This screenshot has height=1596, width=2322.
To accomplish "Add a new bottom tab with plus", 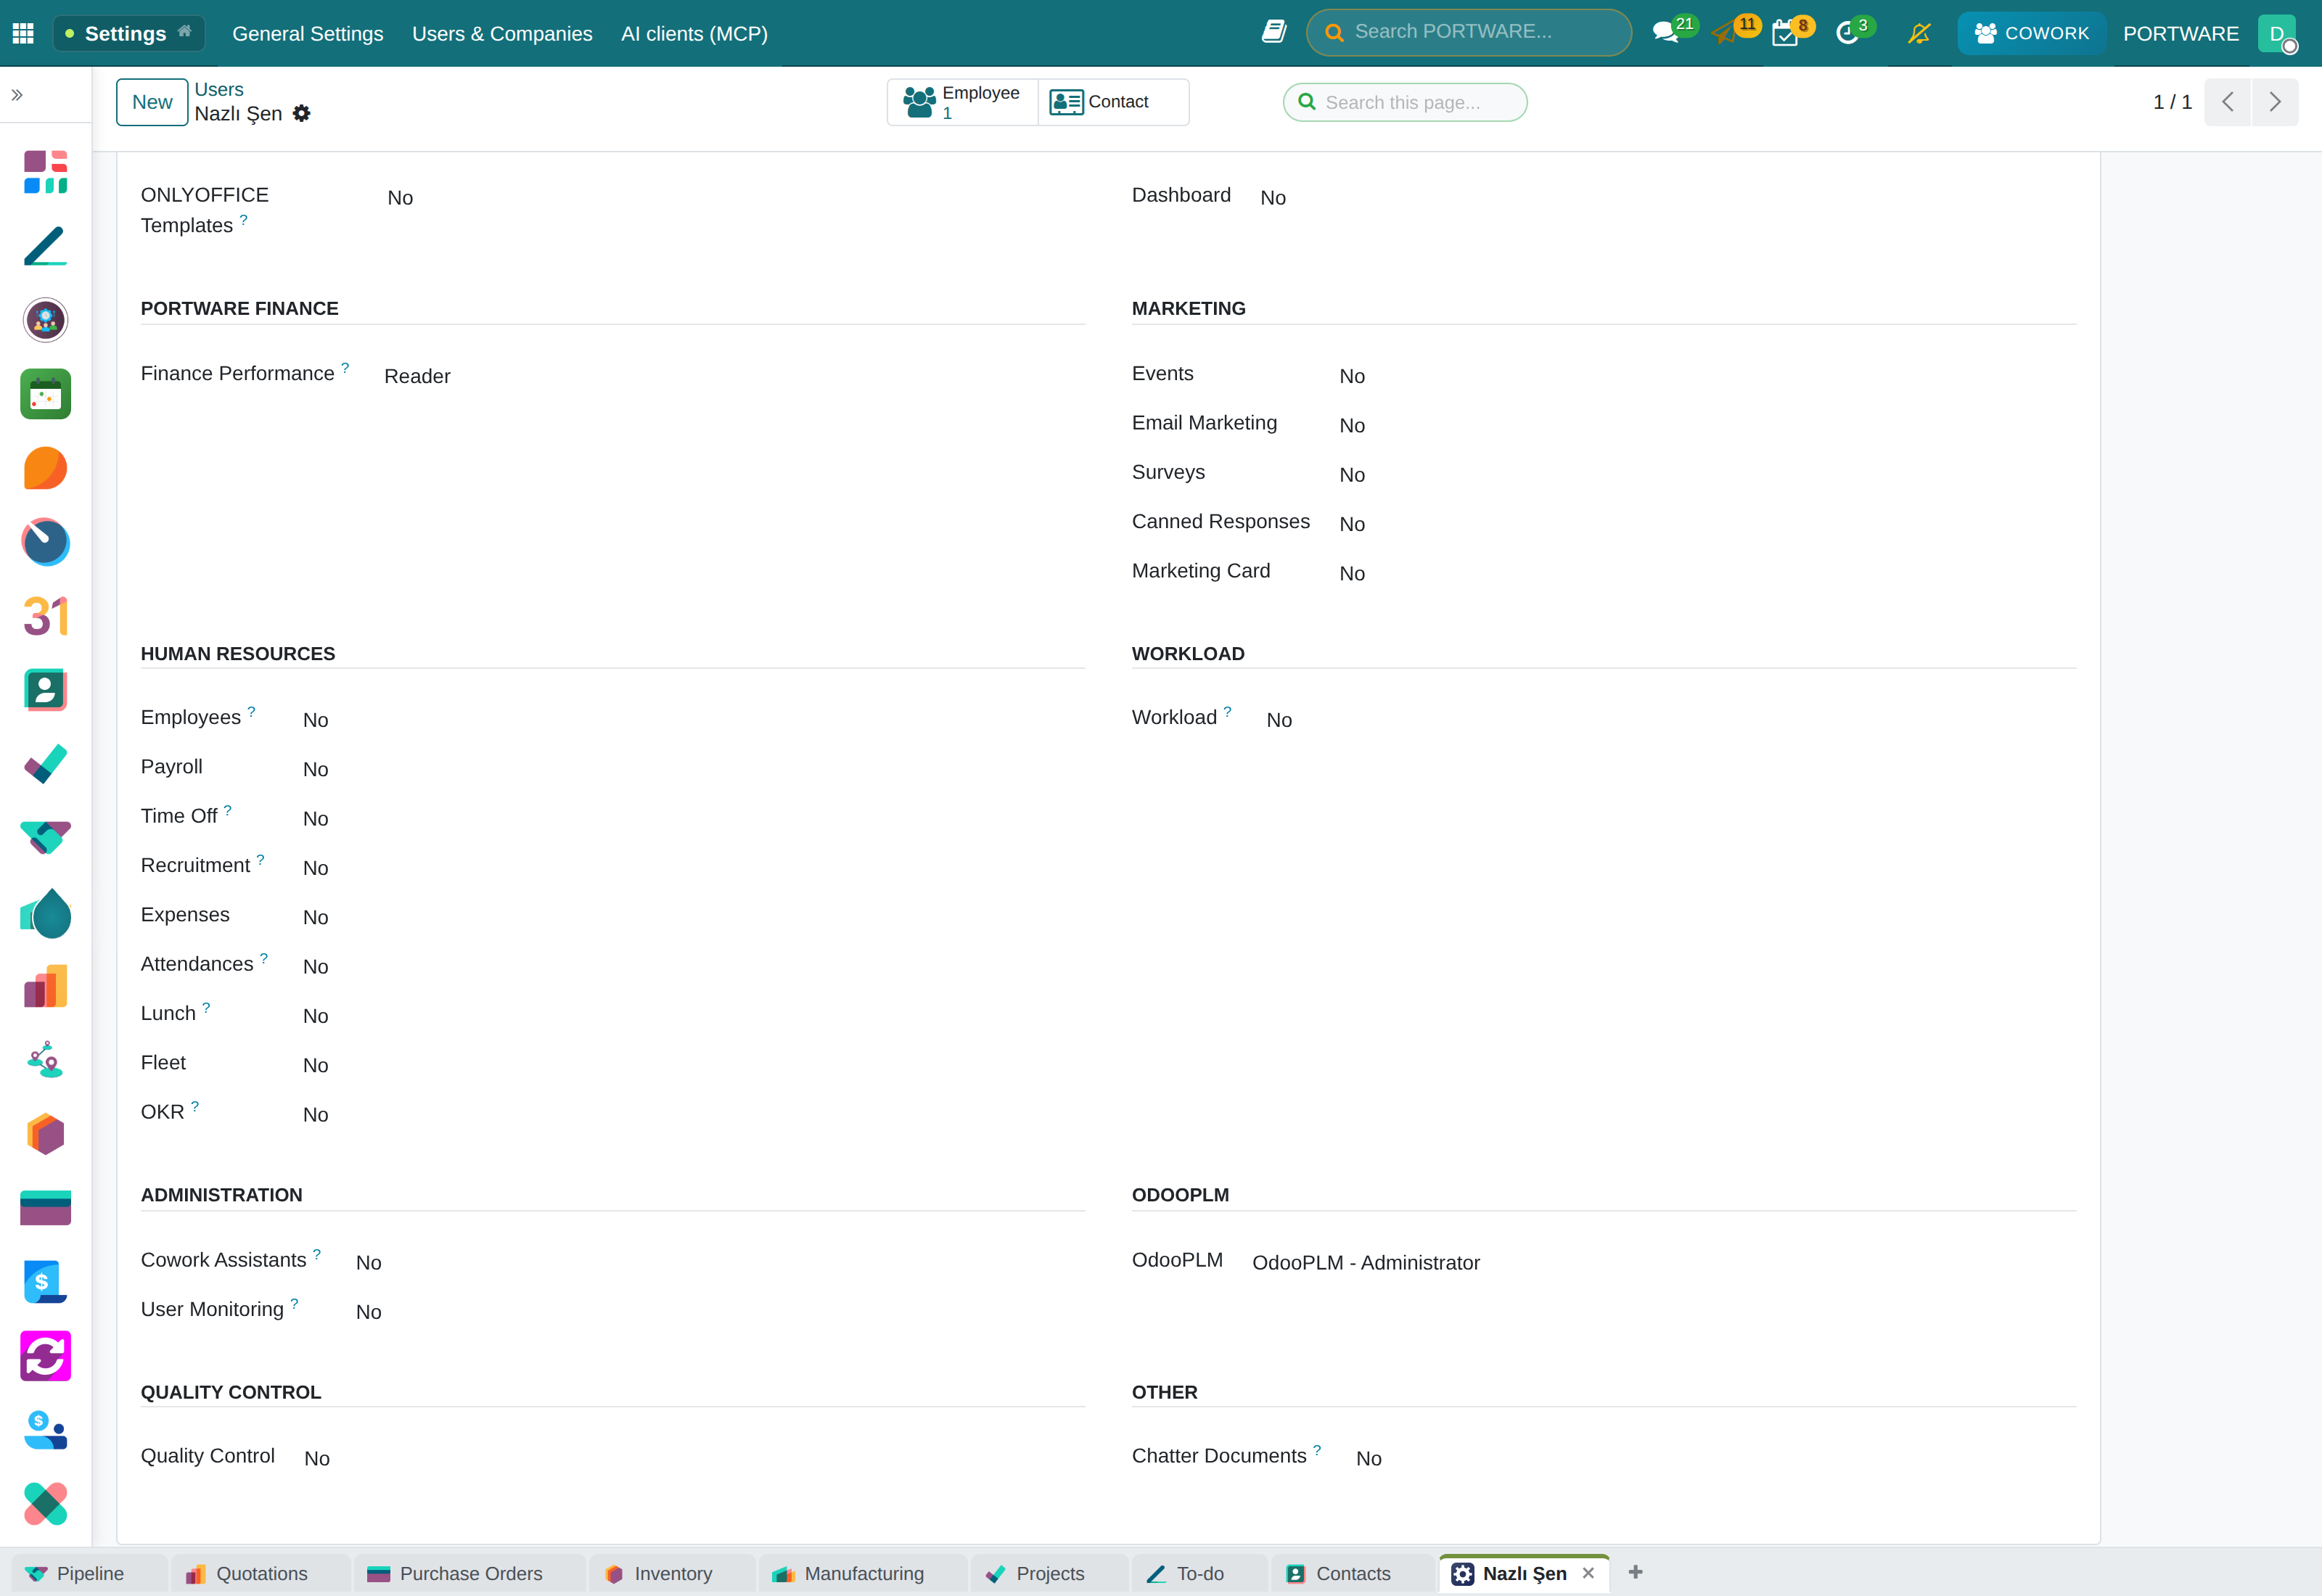I will pos(1635,1572).
